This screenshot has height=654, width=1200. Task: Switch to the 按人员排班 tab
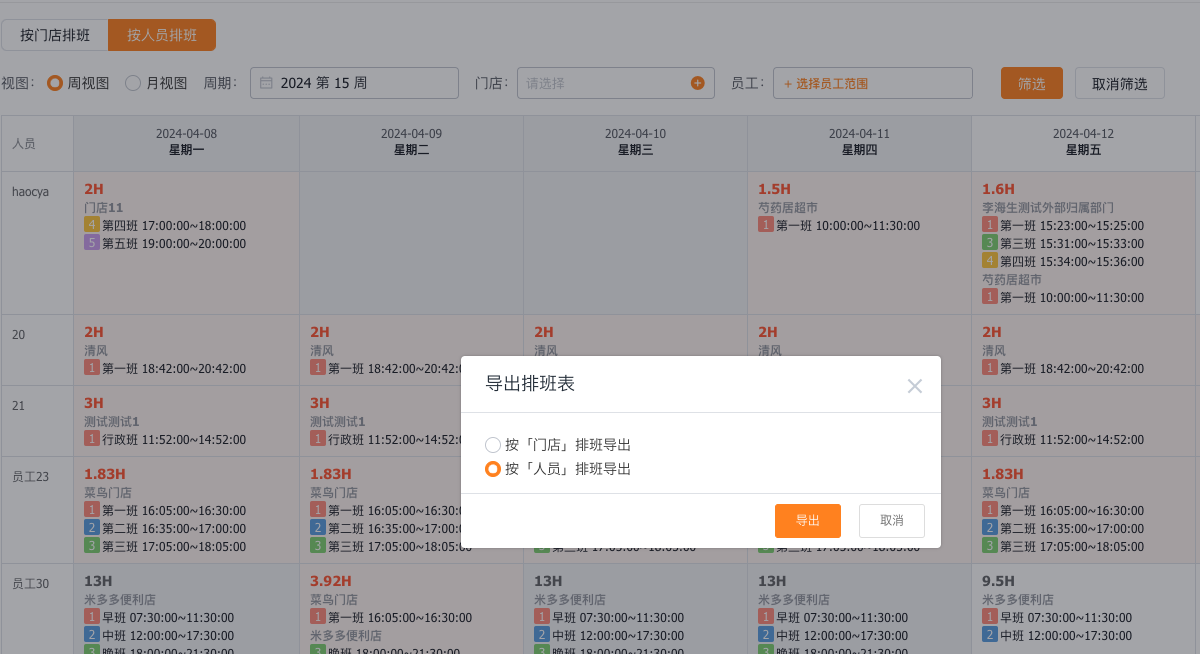tap(161, 34)
